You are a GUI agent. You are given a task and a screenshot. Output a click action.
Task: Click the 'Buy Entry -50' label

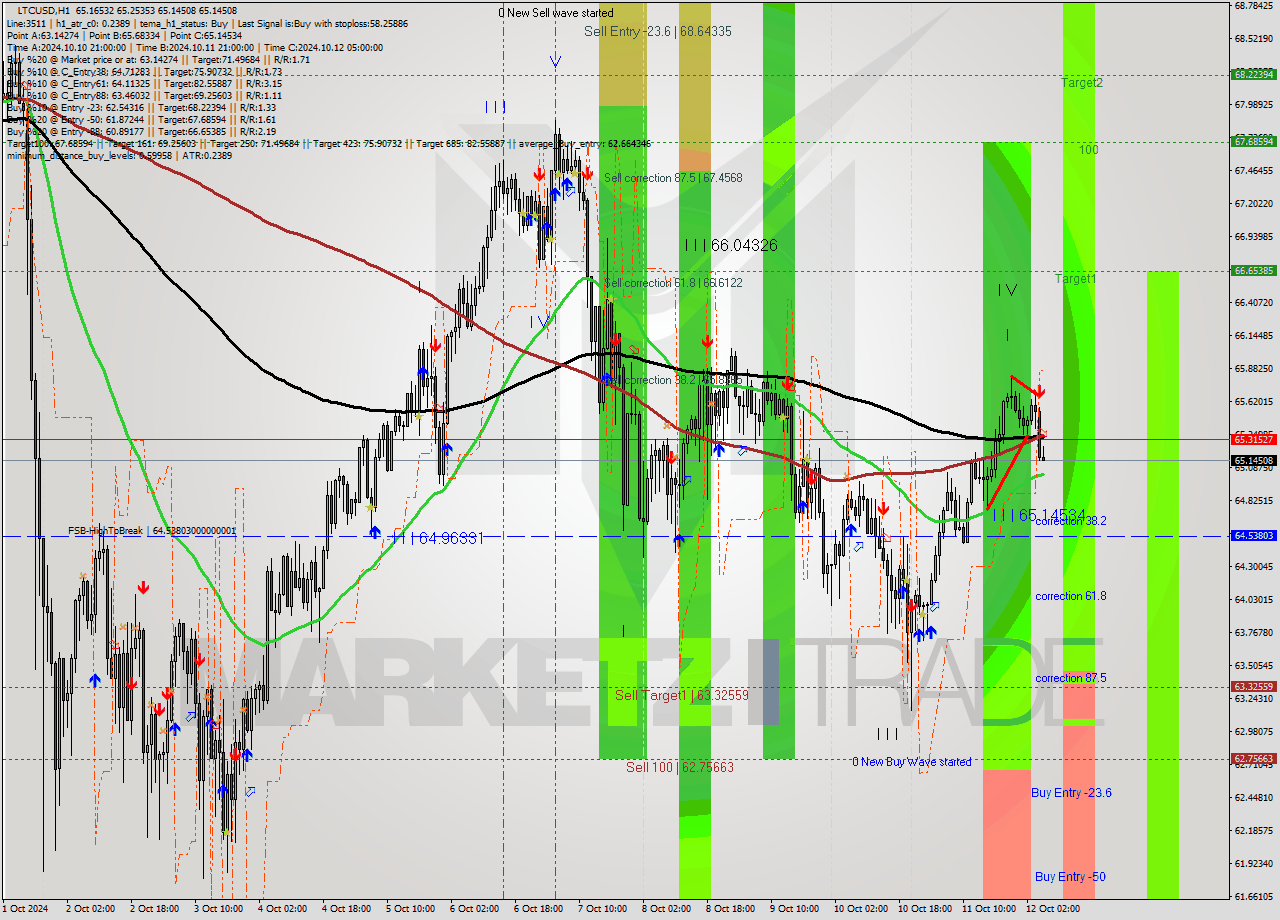pos(1070,877)
